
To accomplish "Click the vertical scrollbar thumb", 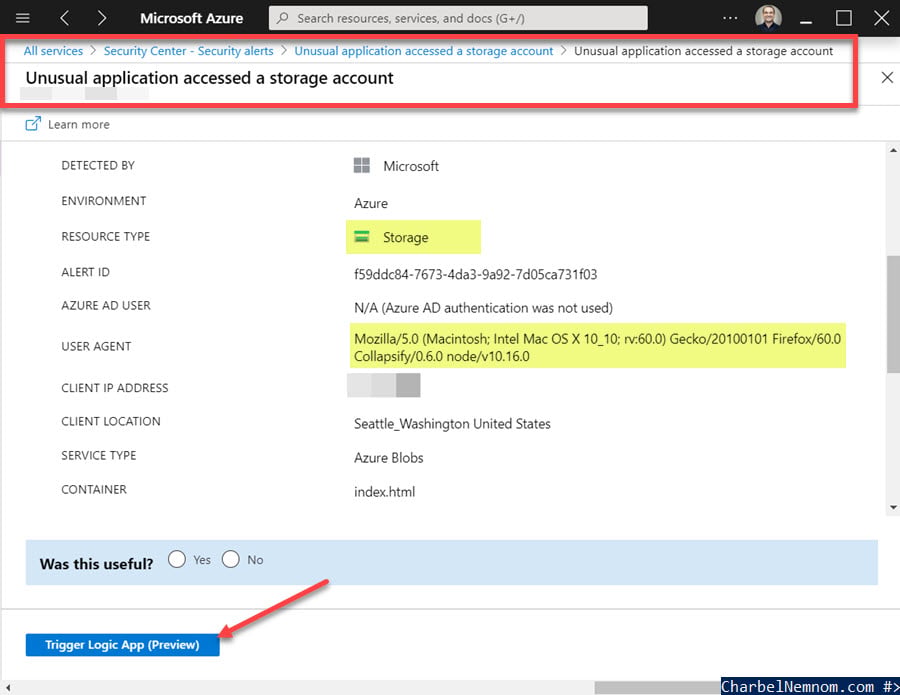I will [x=893, y=315].
